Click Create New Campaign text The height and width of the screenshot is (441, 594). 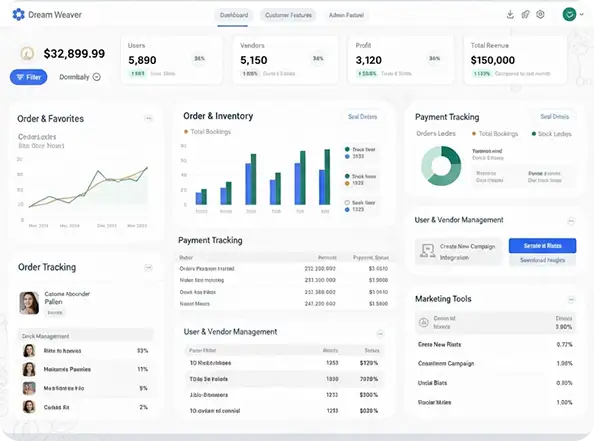coord(467,246)
